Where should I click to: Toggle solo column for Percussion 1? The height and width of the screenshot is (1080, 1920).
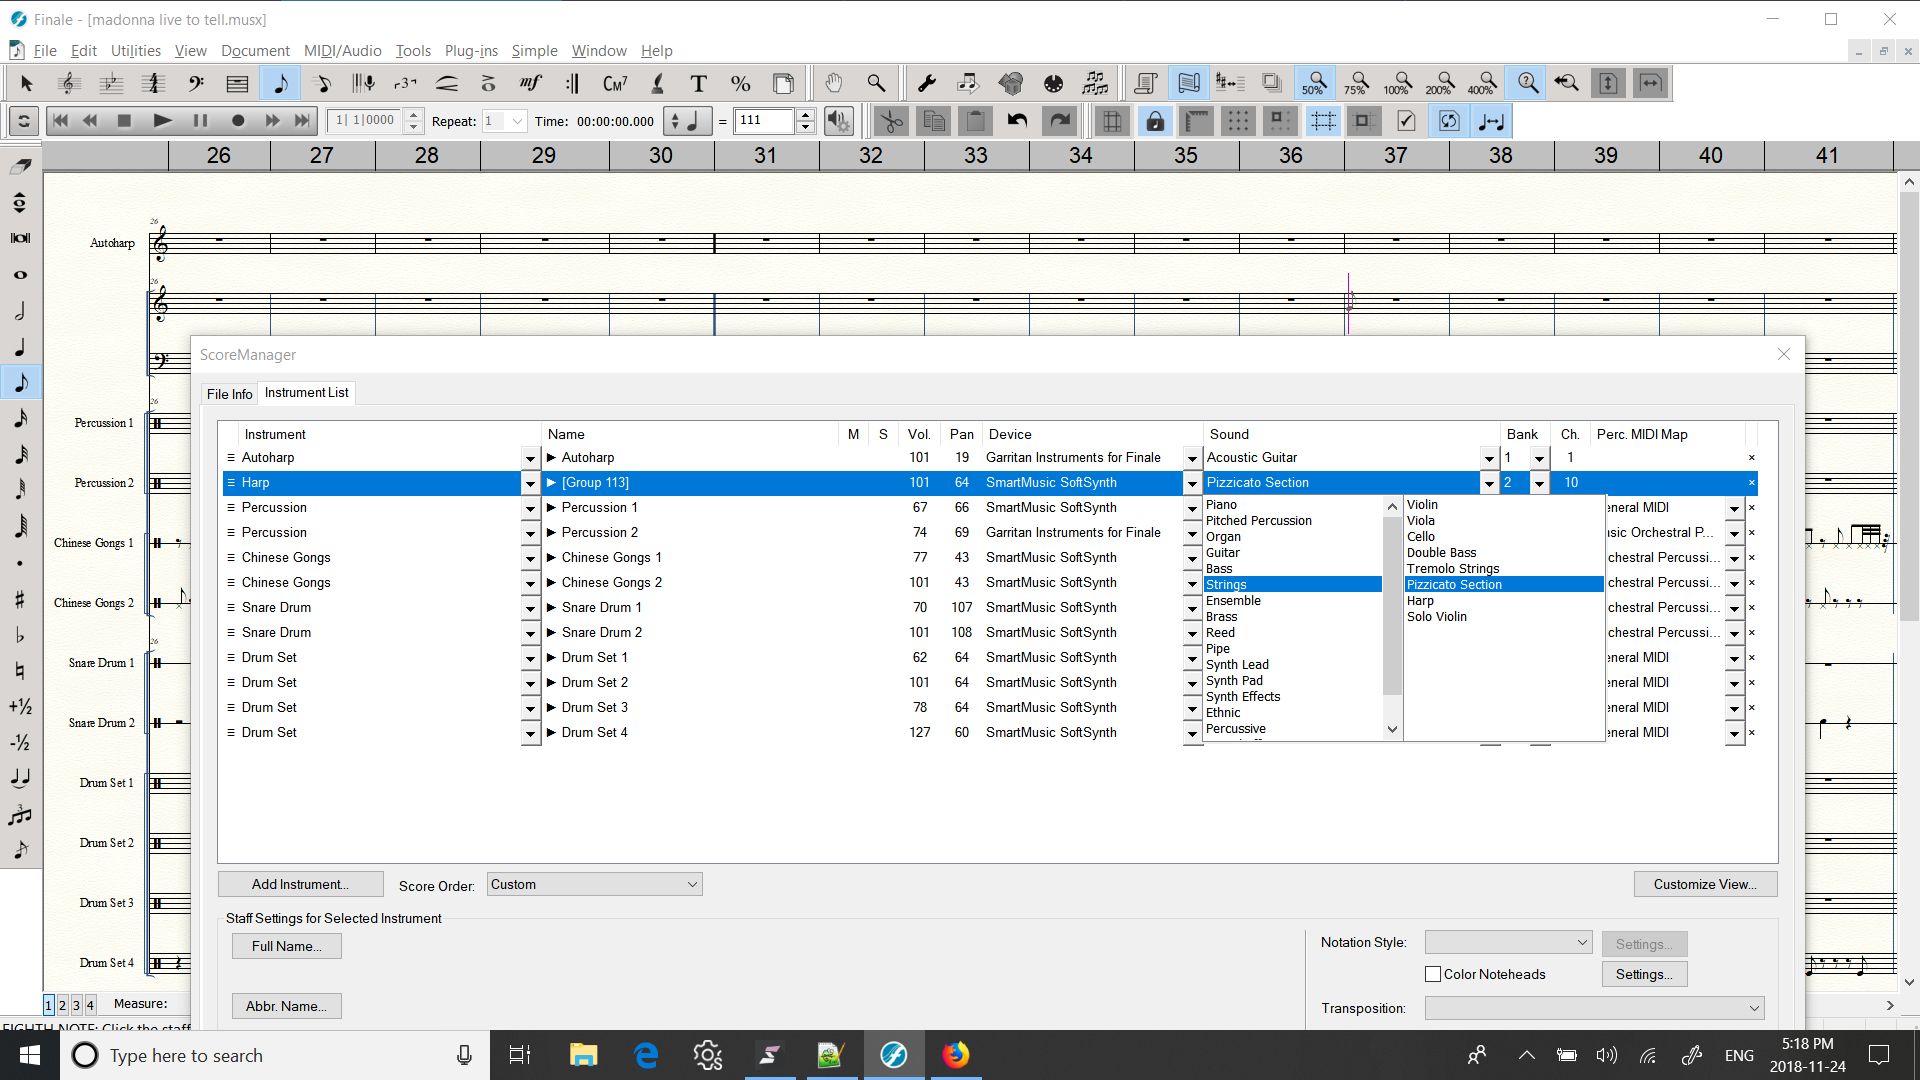(x=883, y=508)
